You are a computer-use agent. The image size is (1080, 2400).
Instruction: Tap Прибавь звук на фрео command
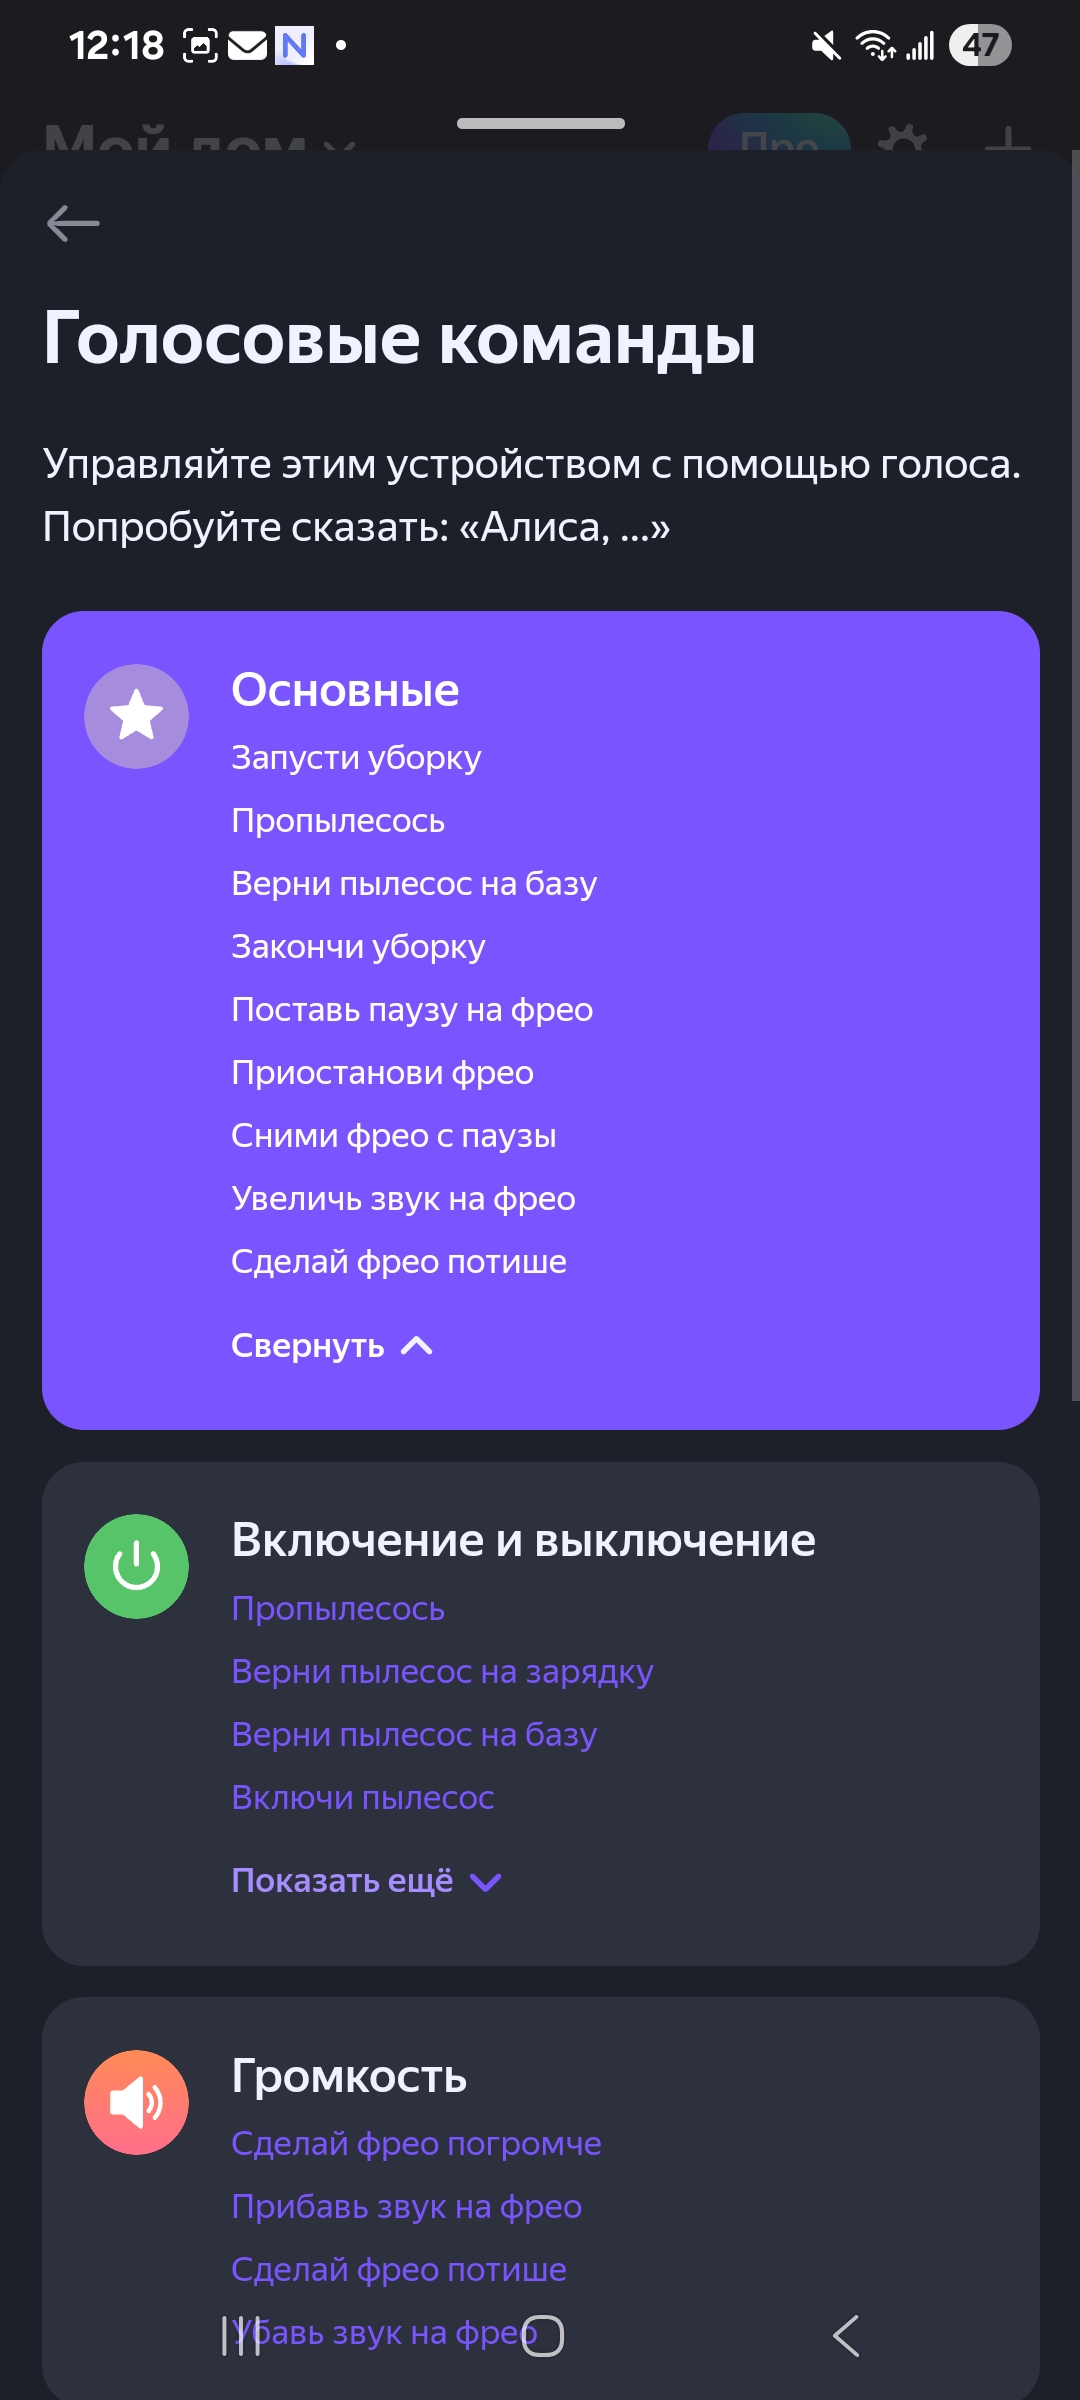(x=406, y=2207)
